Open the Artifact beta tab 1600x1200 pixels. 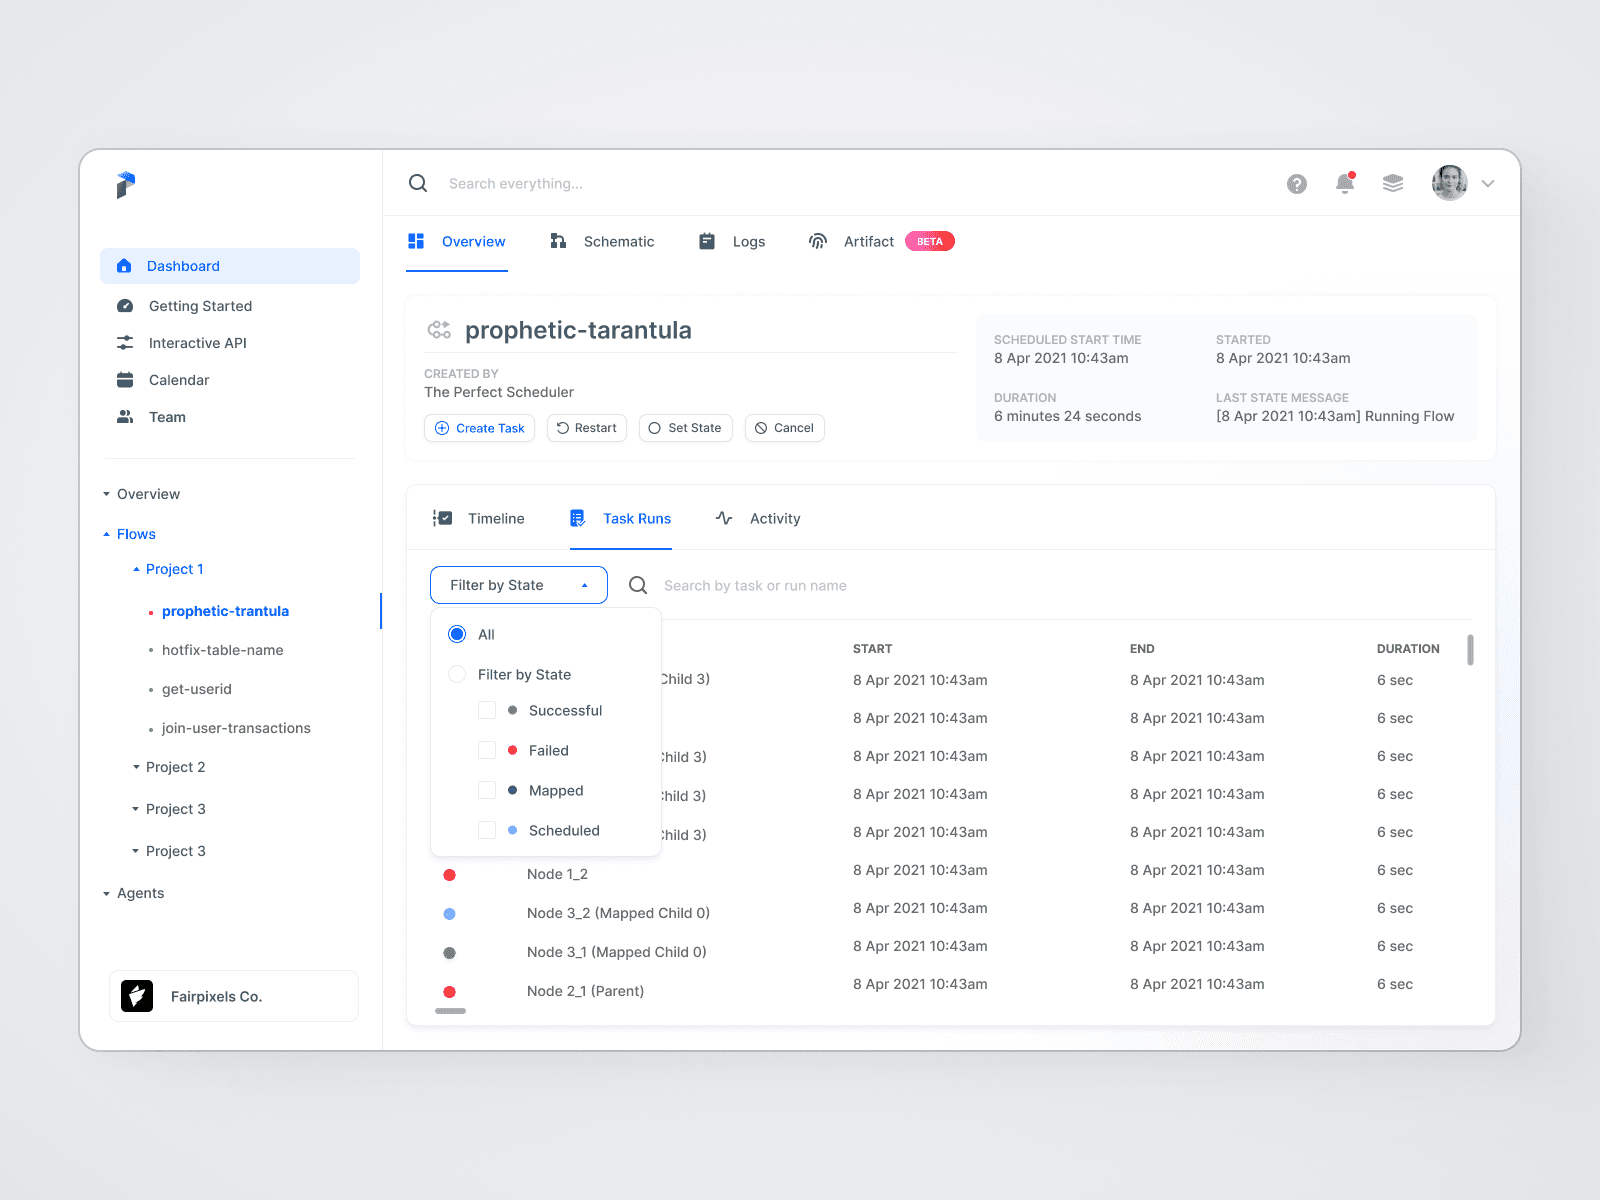(x=881, y=241)
